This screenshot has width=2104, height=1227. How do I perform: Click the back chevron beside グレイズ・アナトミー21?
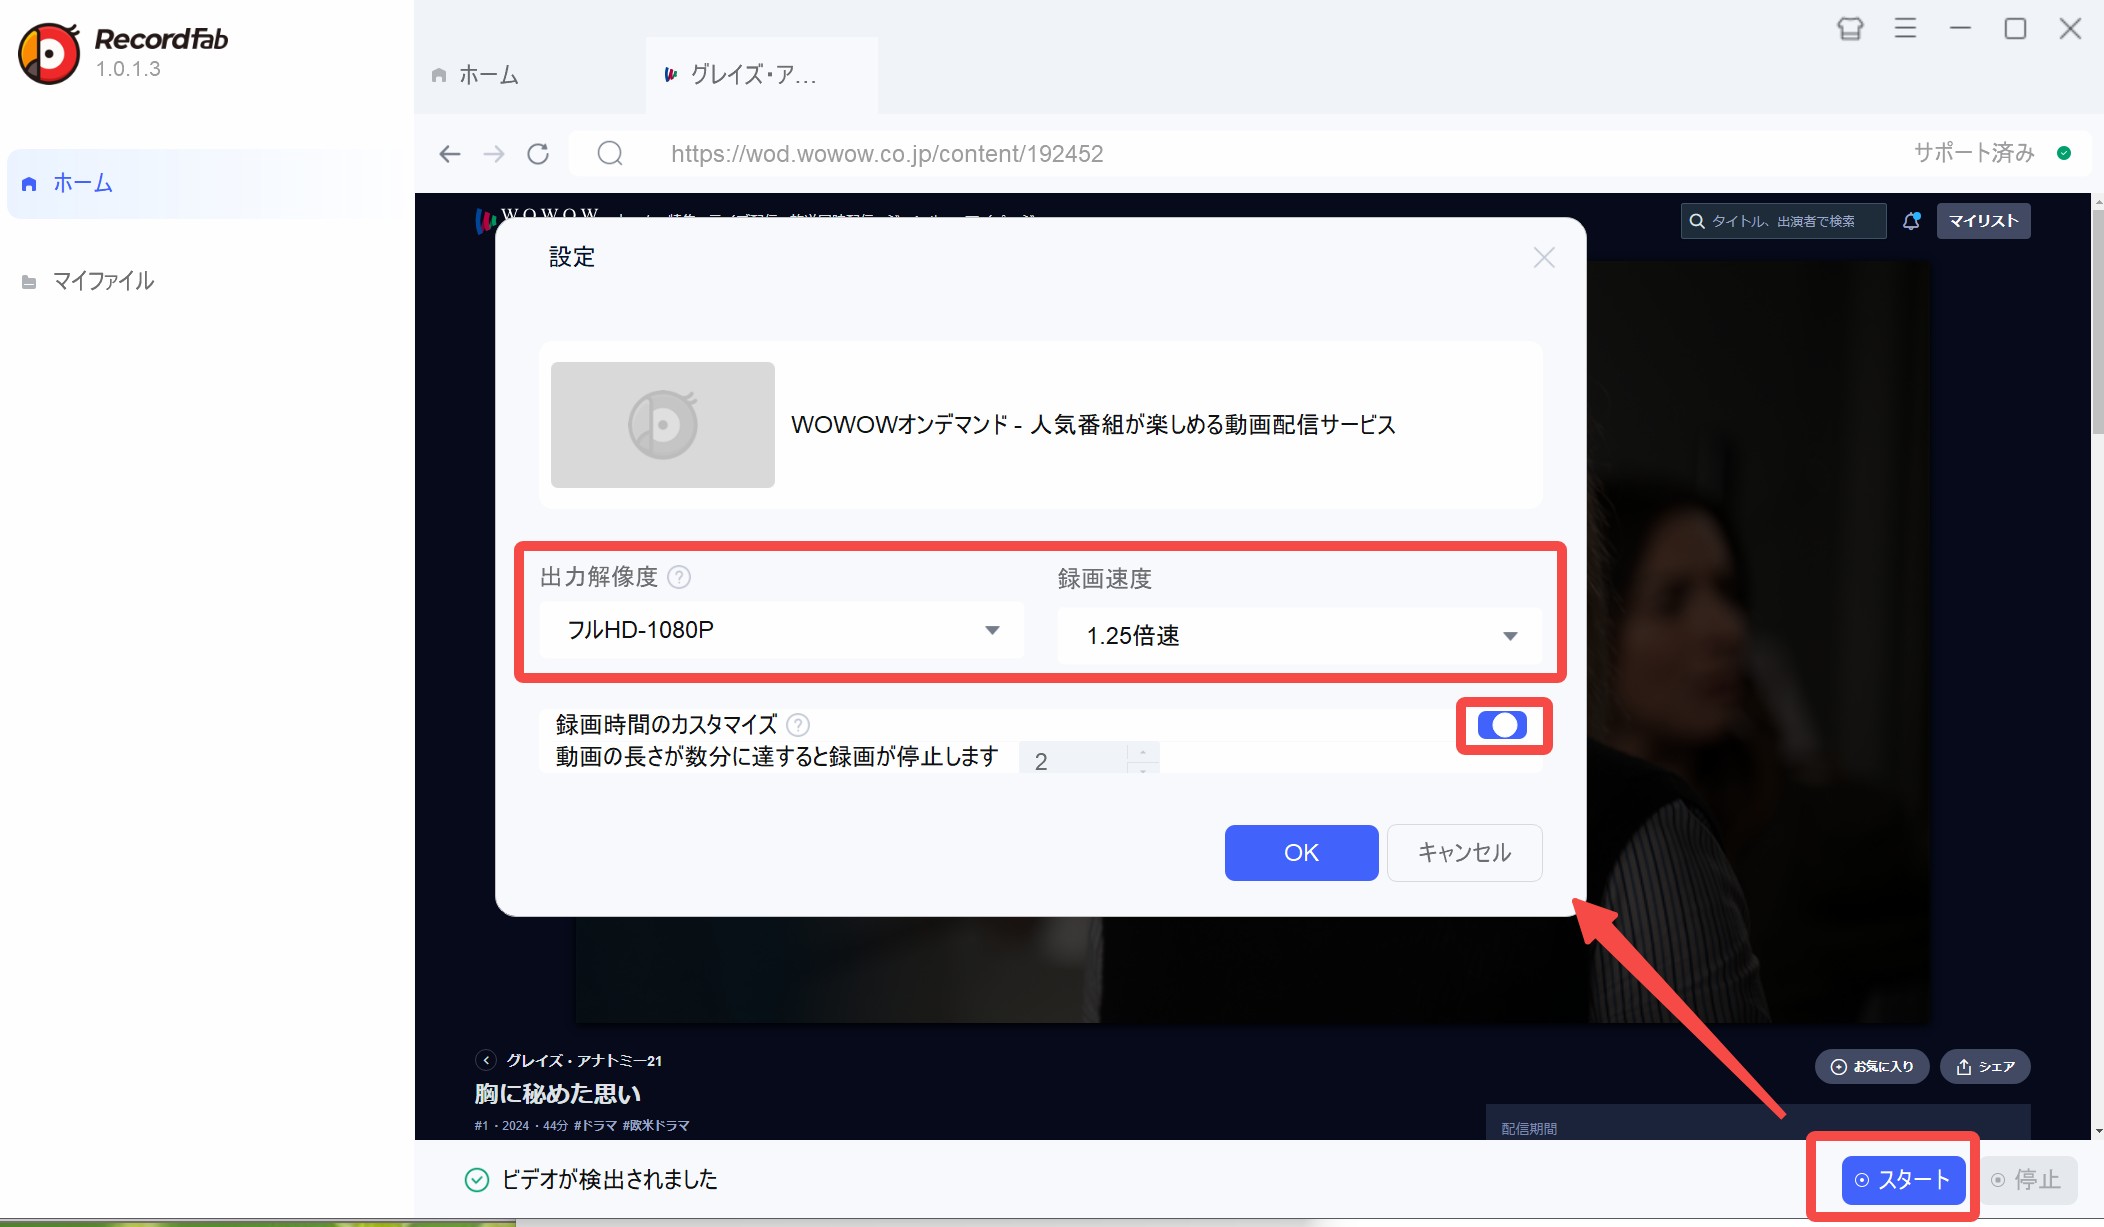486,1060
